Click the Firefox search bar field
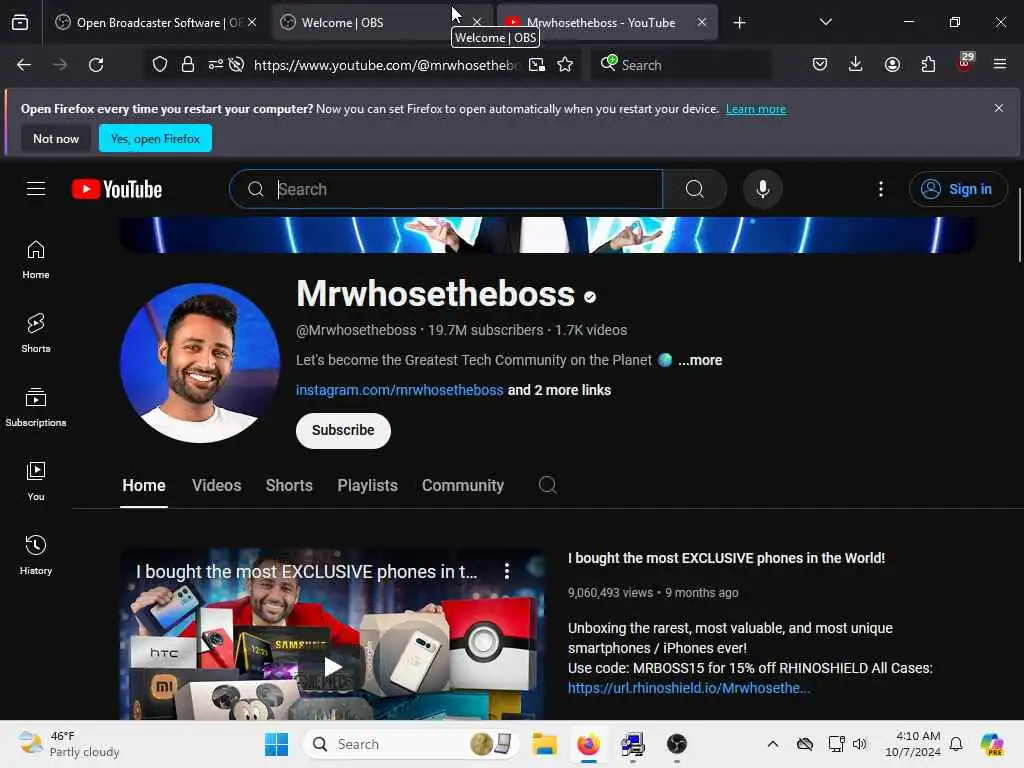Viewport: 1024px width, 768px height. 681,65
